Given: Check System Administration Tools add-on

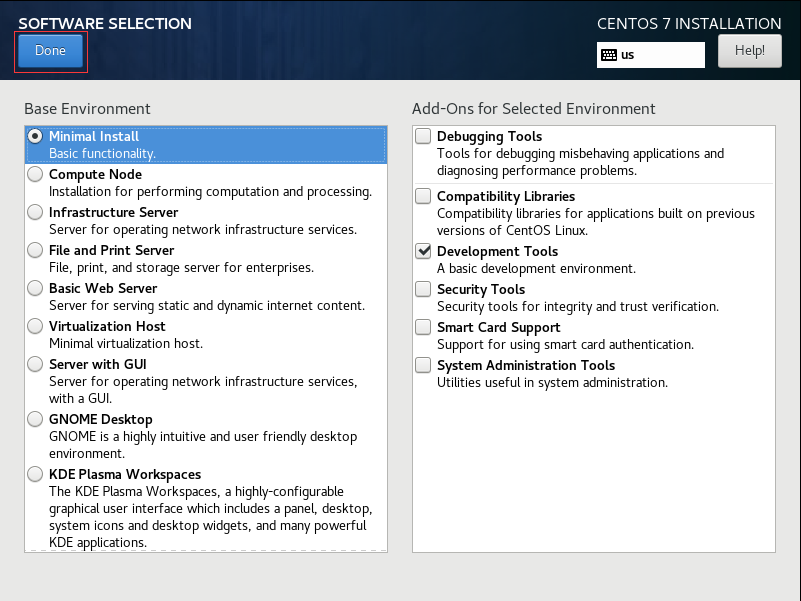Looking at the screenshot, I should tap(423, 365).
